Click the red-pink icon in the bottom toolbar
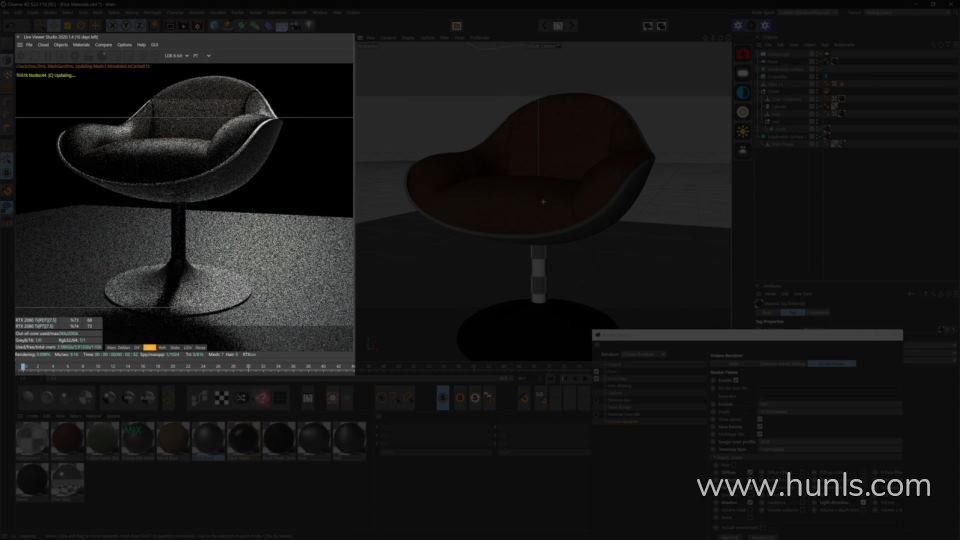 [x=262, y=398]
